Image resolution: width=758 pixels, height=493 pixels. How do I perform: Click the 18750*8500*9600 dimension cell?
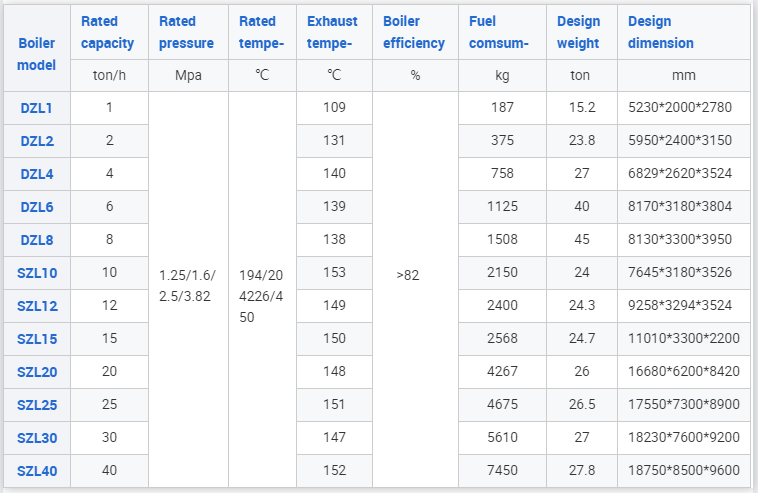(684, 470)
